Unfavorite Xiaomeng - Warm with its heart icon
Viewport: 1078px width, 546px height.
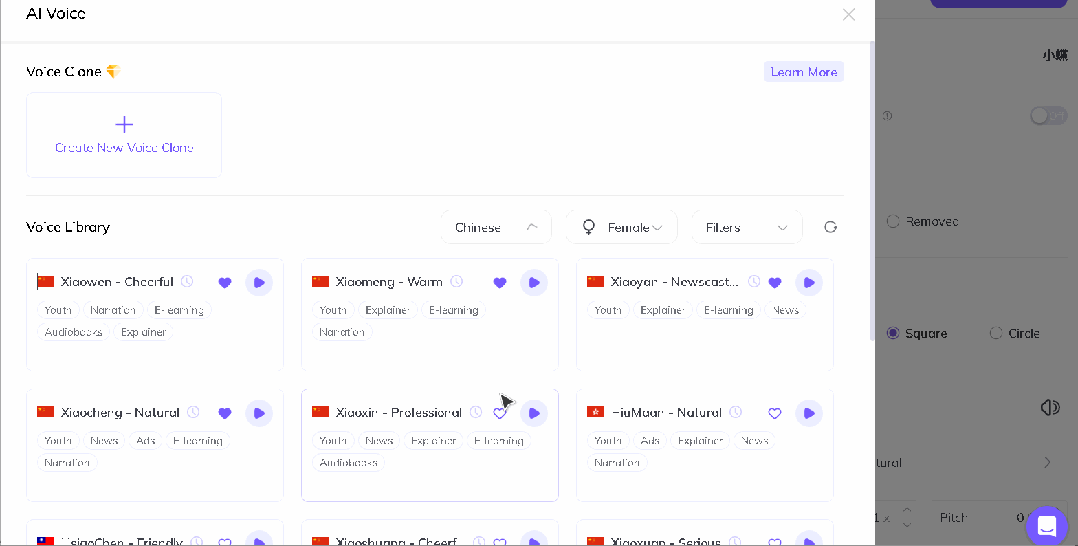pyautogui.click(x=500, y=283)
